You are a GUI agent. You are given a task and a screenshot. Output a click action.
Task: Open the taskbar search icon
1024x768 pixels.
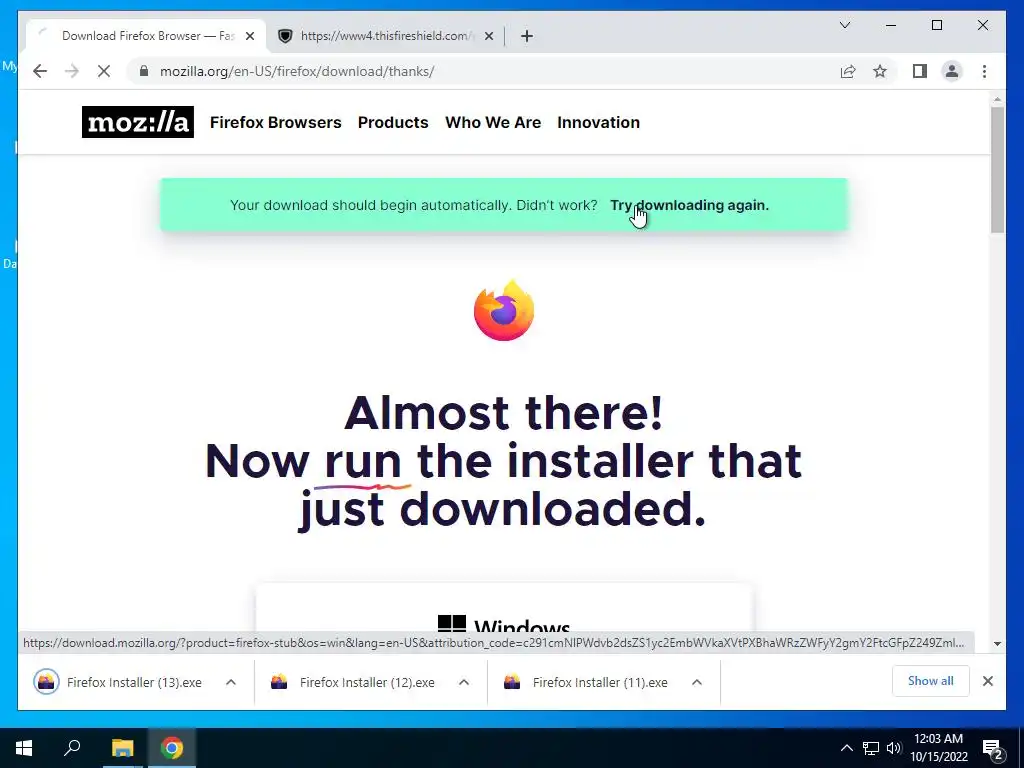click(72, 748)
